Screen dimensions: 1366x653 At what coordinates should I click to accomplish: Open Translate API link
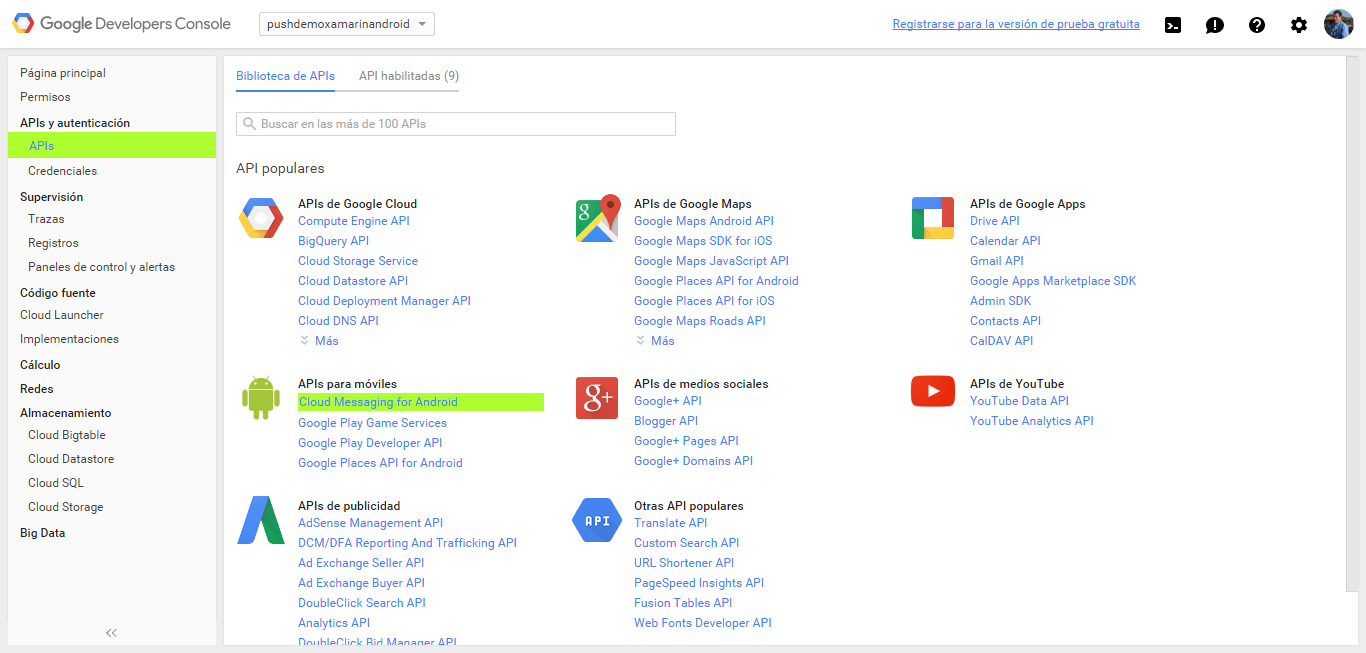click(x=670, y=523)
